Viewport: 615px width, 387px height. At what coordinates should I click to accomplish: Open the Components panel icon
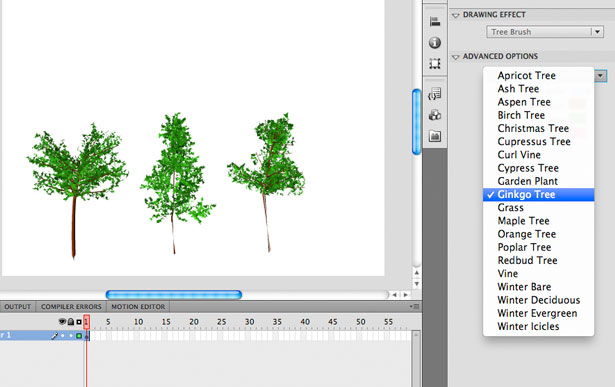[x=435, y=115]
